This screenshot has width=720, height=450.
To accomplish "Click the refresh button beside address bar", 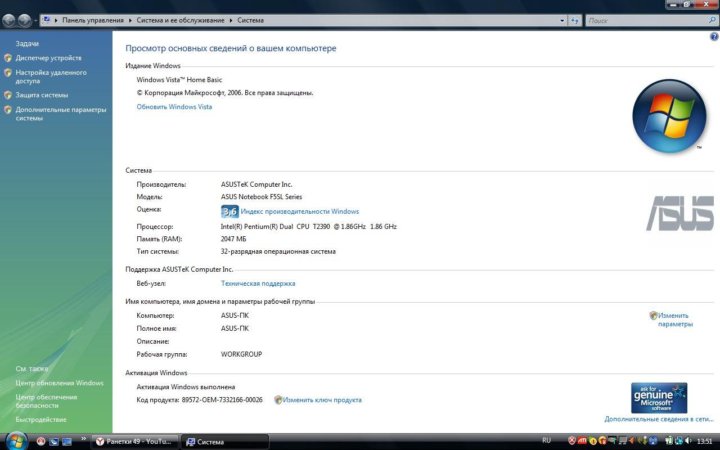I will (x=574, y=19).
